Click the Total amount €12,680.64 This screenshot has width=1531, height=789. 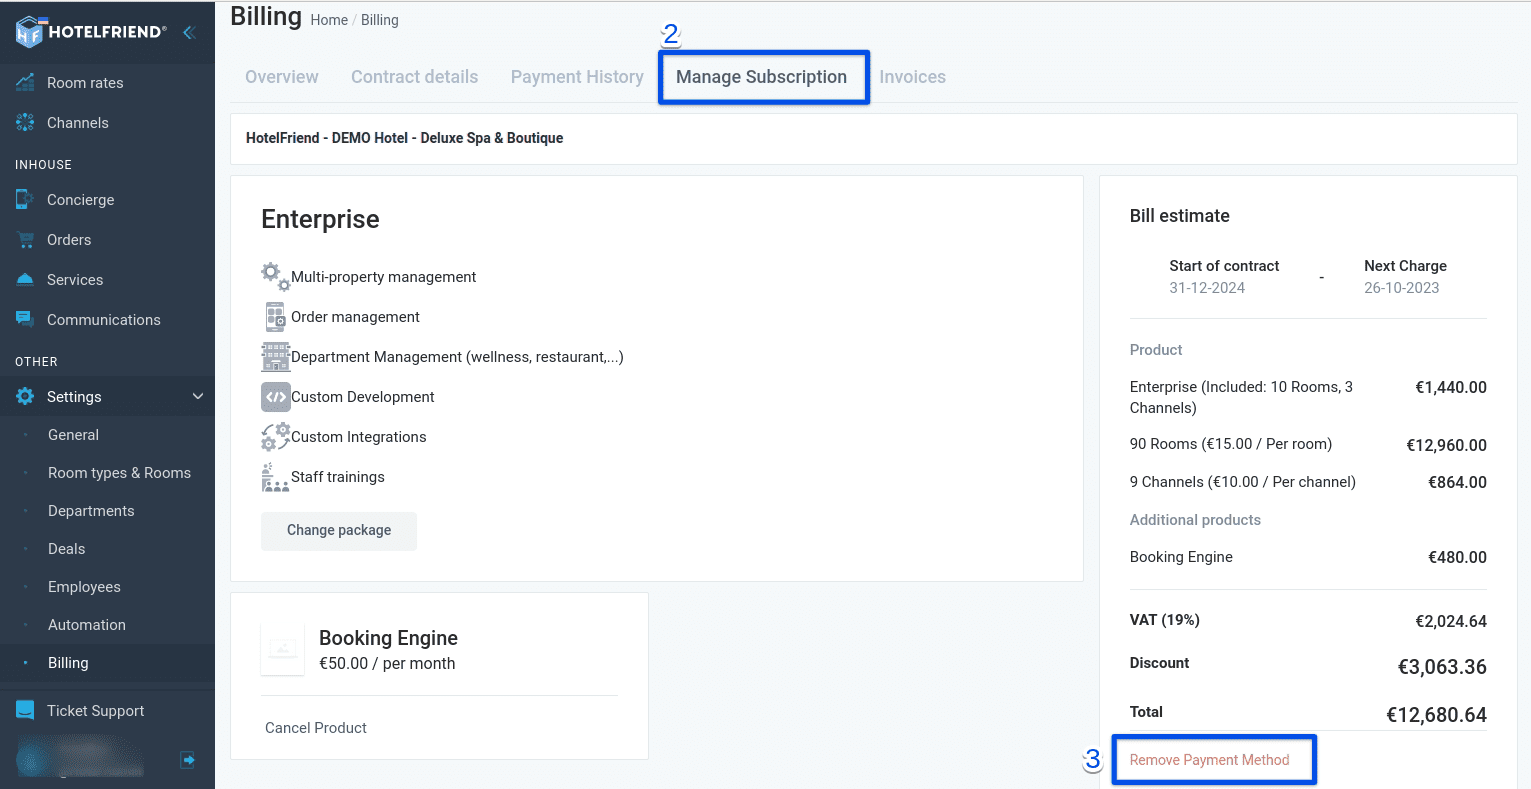(x=1436, y=714)
